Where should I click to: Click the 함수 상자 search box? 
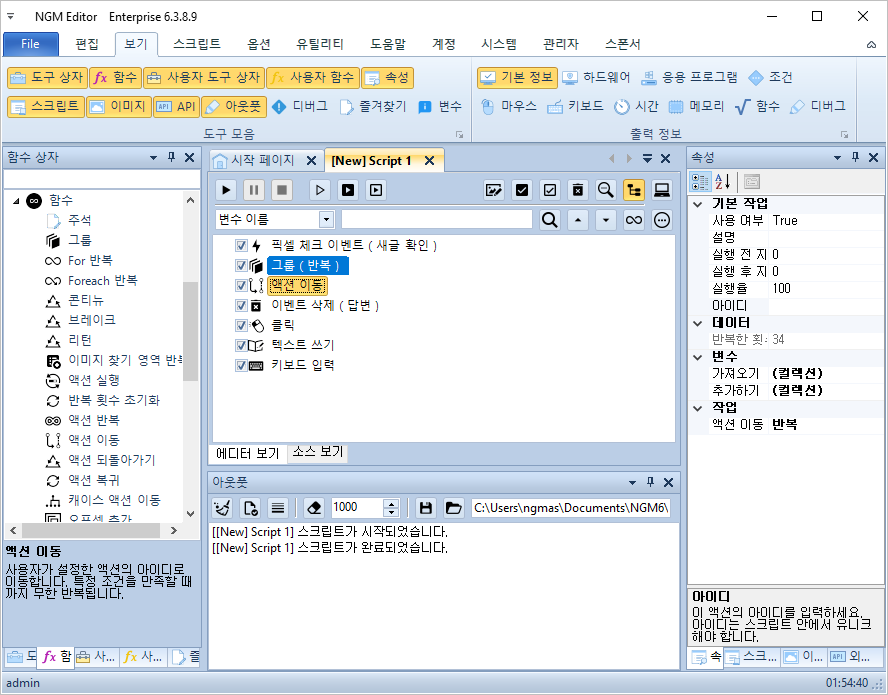[102, 179]
